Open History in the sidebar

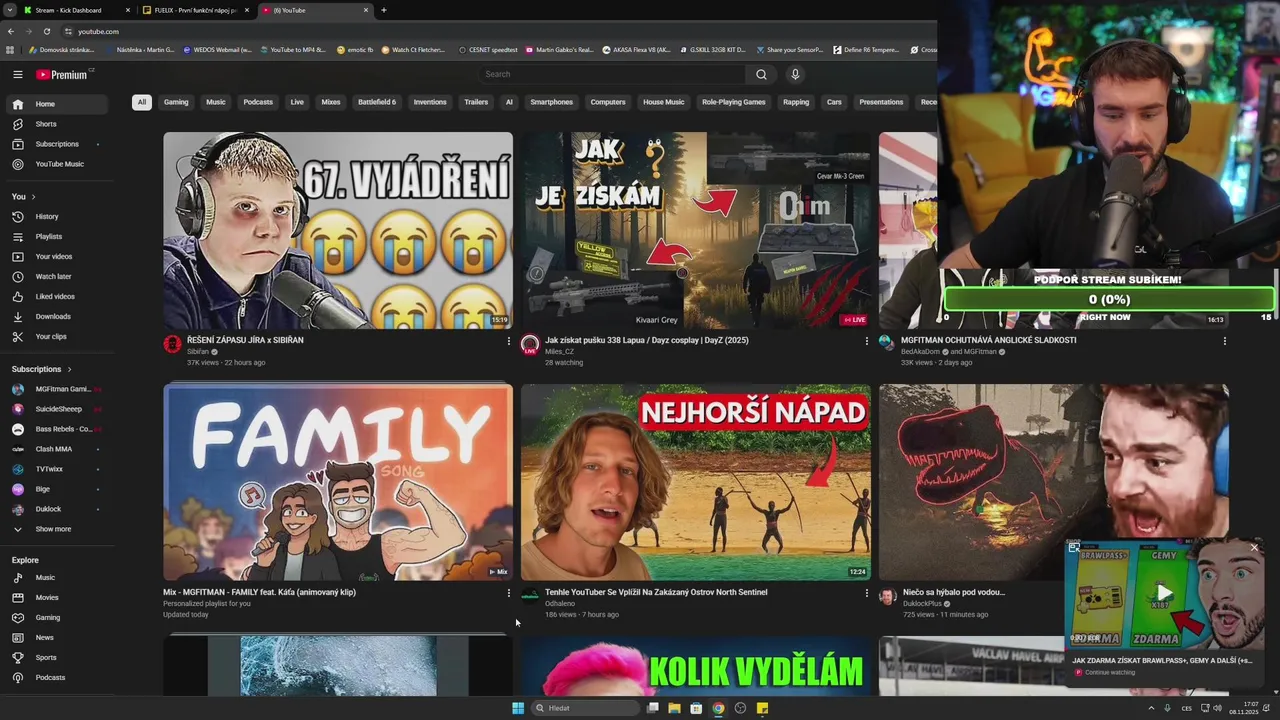click(56, 216)
